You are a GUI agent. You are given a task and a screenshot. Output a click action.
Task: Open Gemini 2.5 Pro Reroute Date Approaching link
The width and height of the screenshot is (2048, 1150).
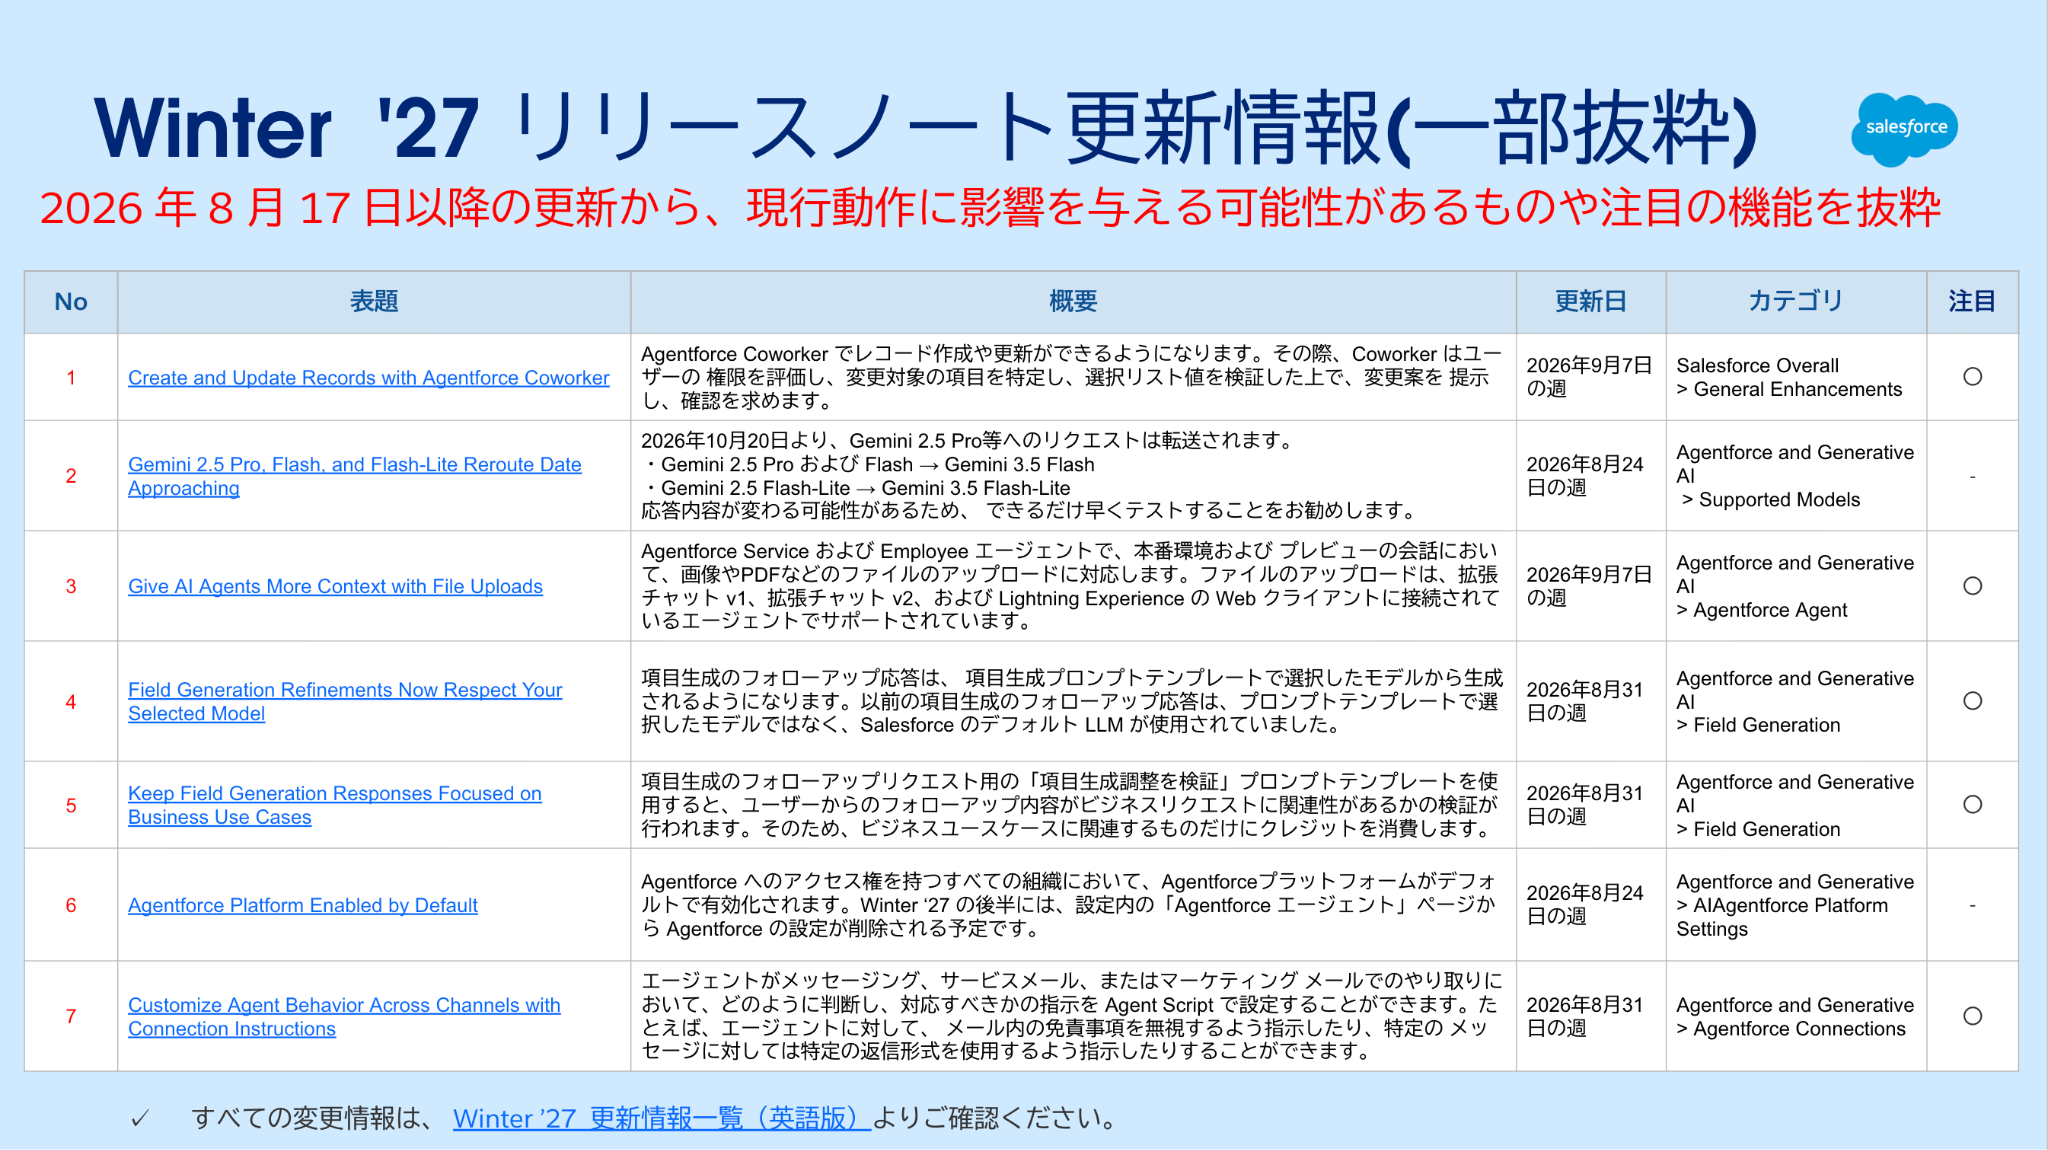[x=354, y=476]
